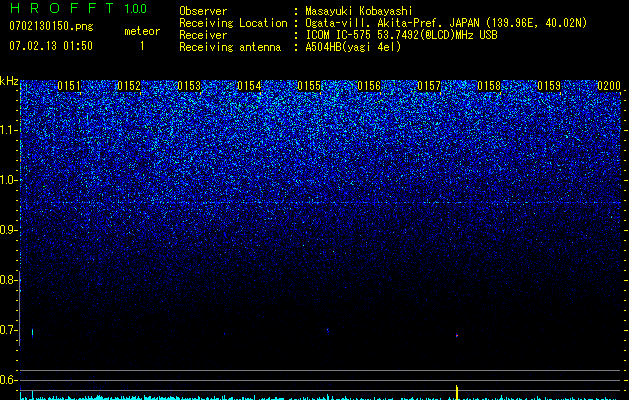629x400 pixels.
Task: Click the 'meteor' count label
Action: click(x=142, y=31)
